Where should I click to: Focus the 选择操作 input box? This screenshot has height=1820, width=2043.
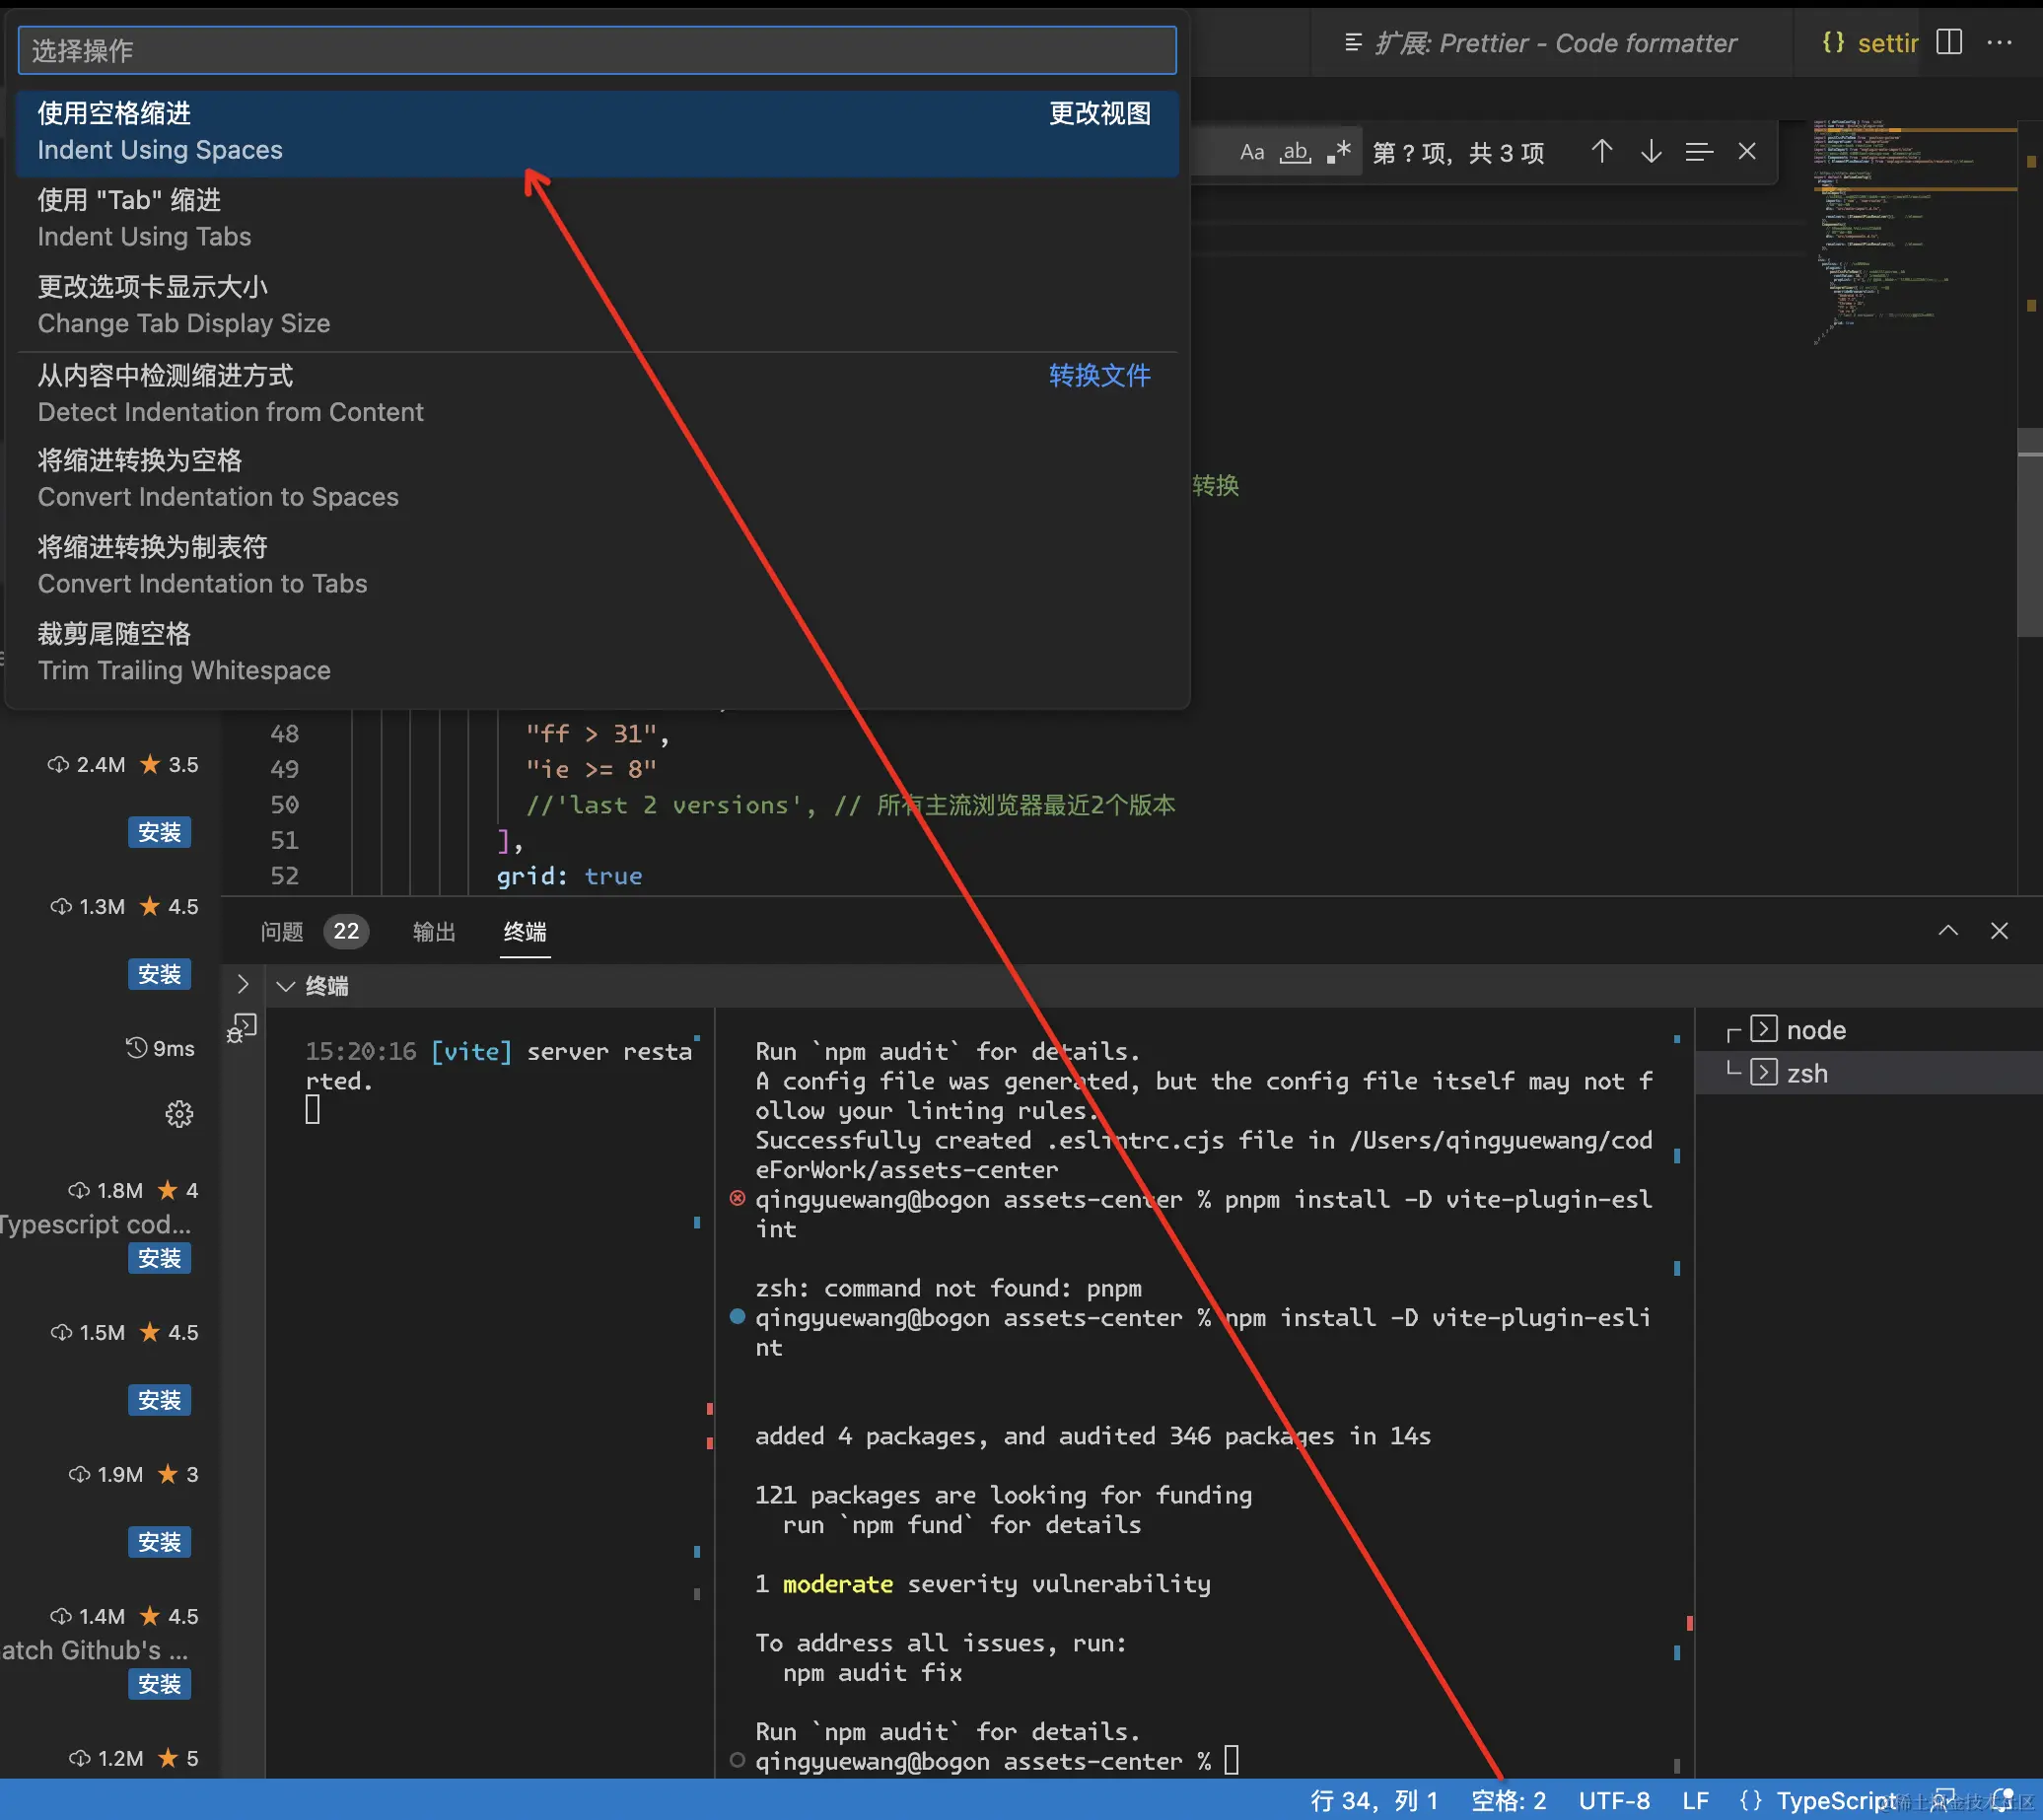[x=597, y=50]
